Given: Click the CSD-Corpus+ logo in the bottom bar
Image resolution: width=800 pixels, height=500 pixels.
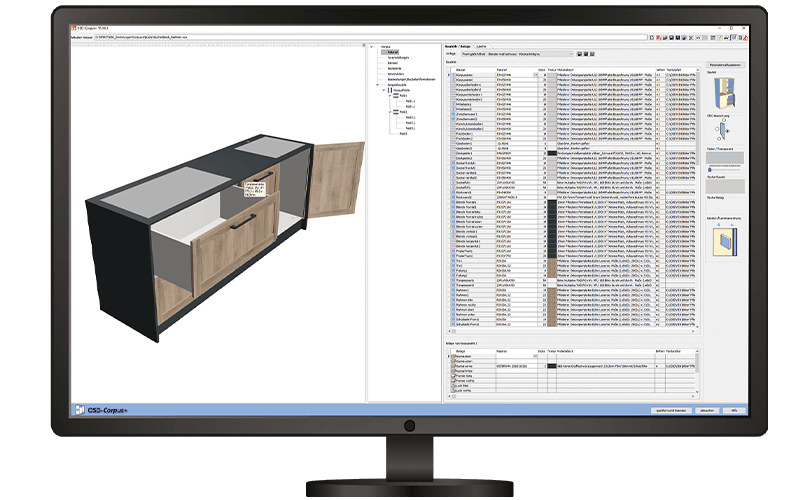Looking at the screenshot, I should (102, 410).
